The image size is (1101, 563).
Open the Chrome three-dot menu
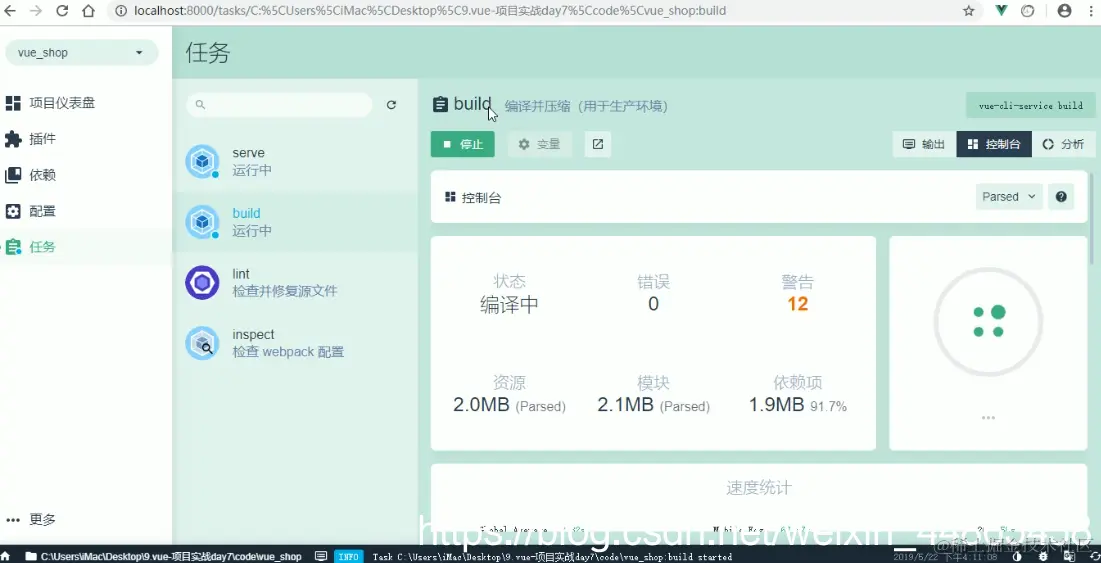(1091, 11)
